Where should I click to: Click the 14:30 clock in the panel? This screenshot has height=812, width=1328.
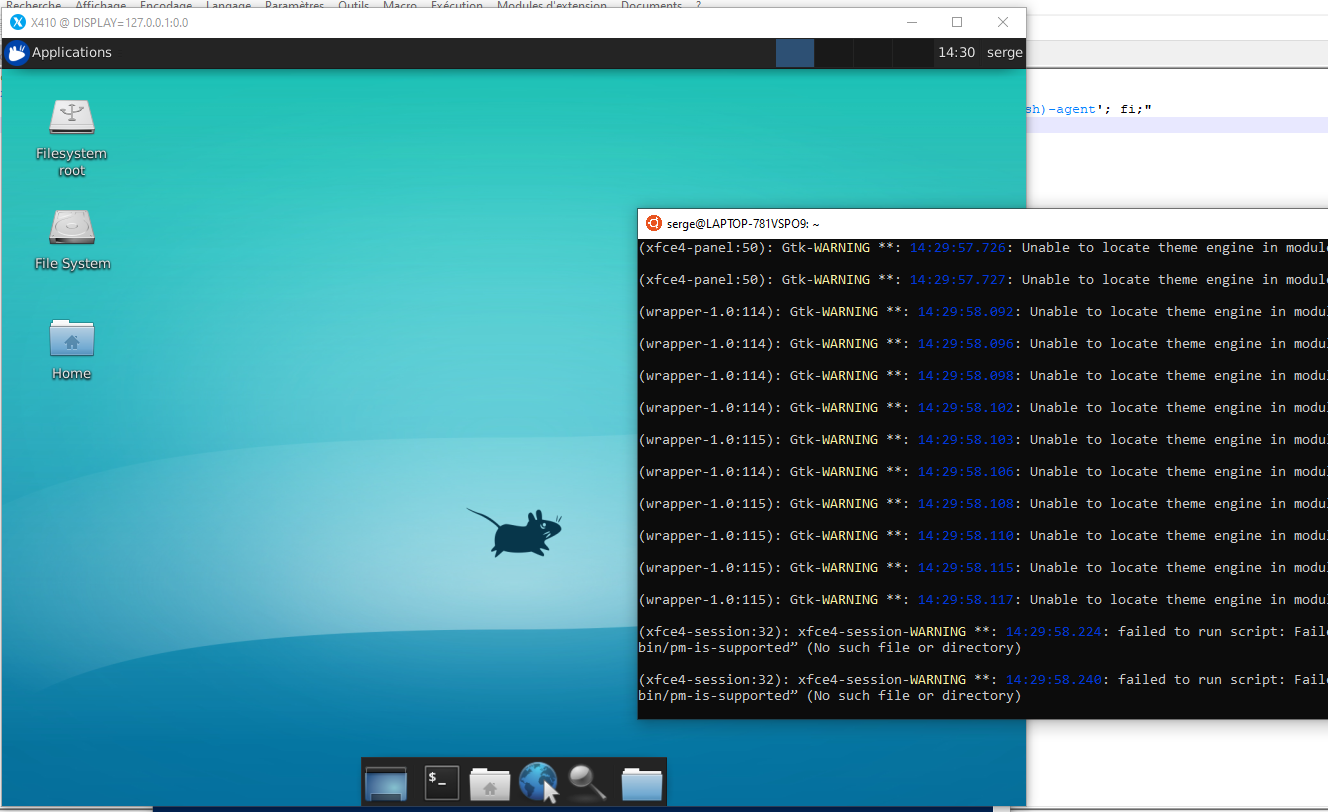pos(956,53)
